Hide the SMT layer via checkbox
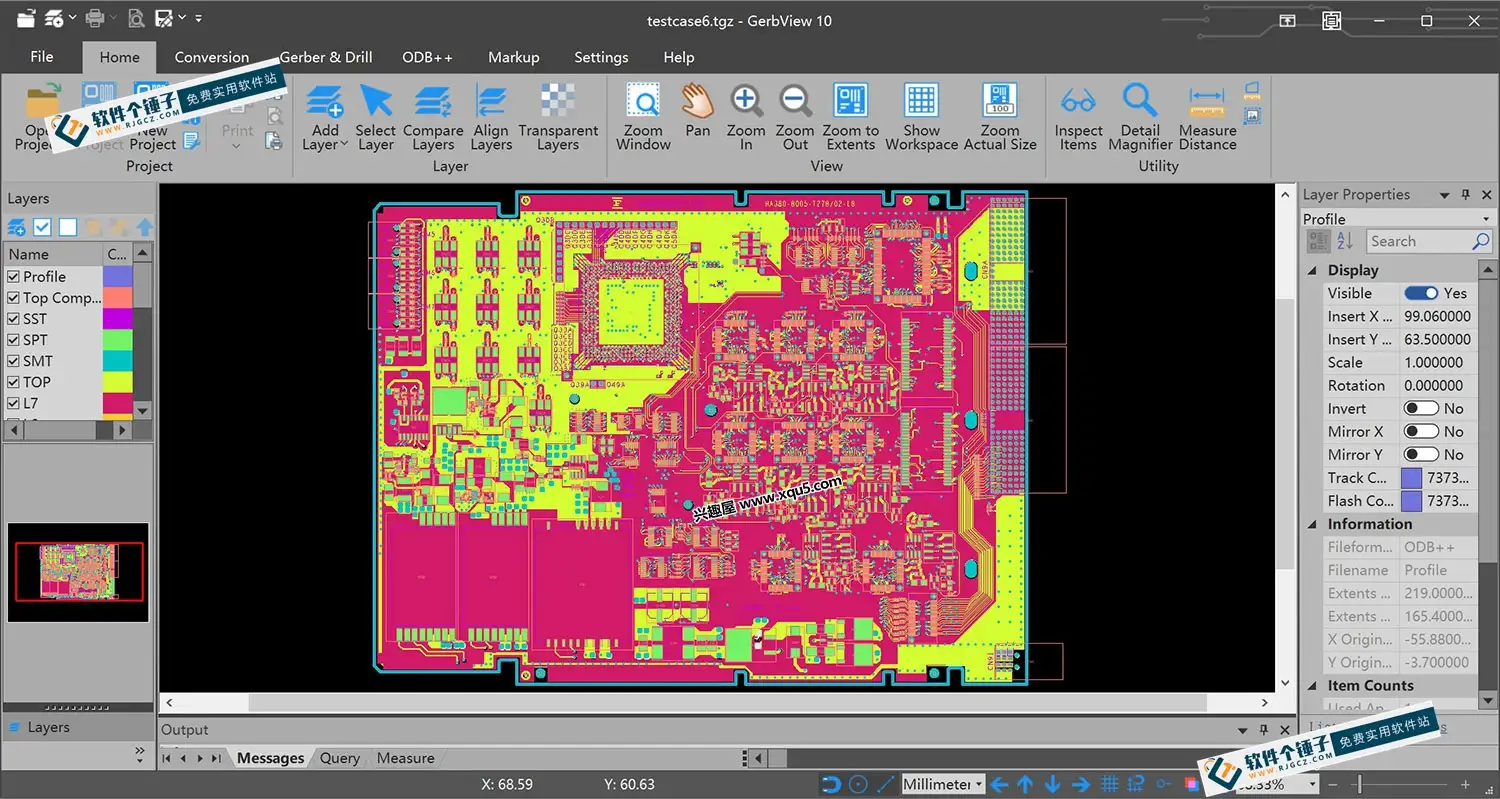The width and height of the screenshot is (1500, 799). (14, 361)
